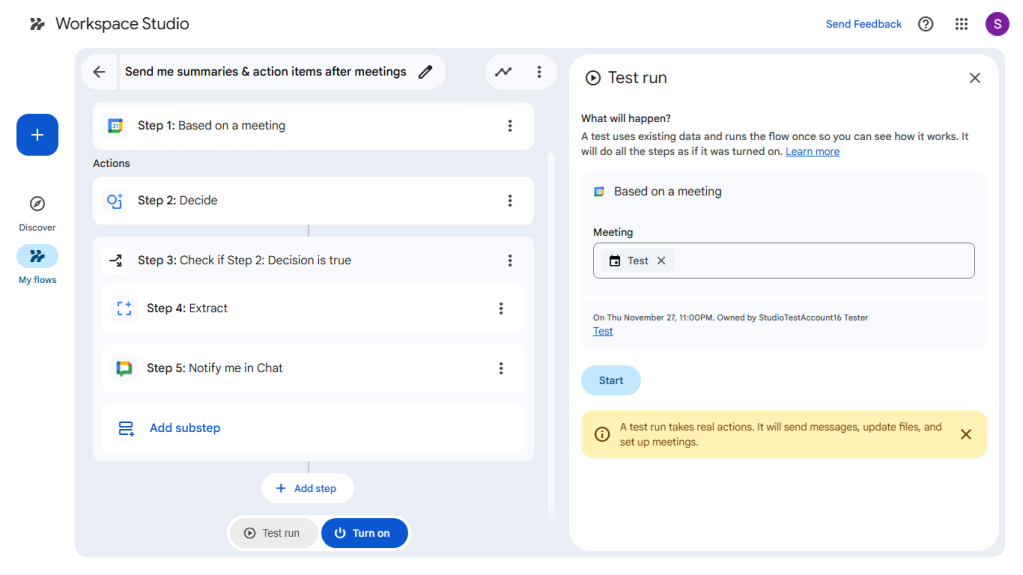Select Step 1: Based on a meeting

313,126
